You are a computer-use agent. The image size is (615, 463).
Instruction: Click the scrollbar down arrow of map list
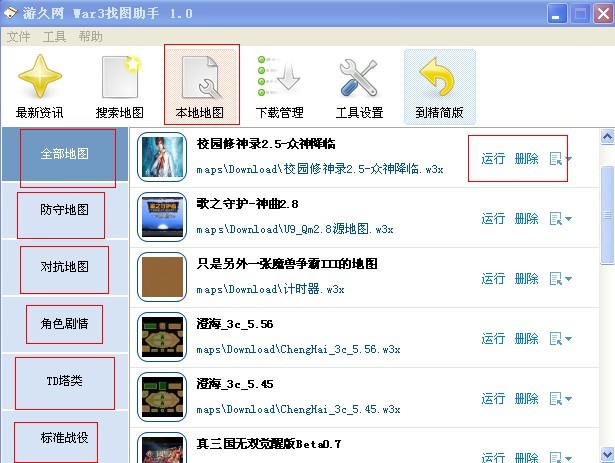point(607,454)
